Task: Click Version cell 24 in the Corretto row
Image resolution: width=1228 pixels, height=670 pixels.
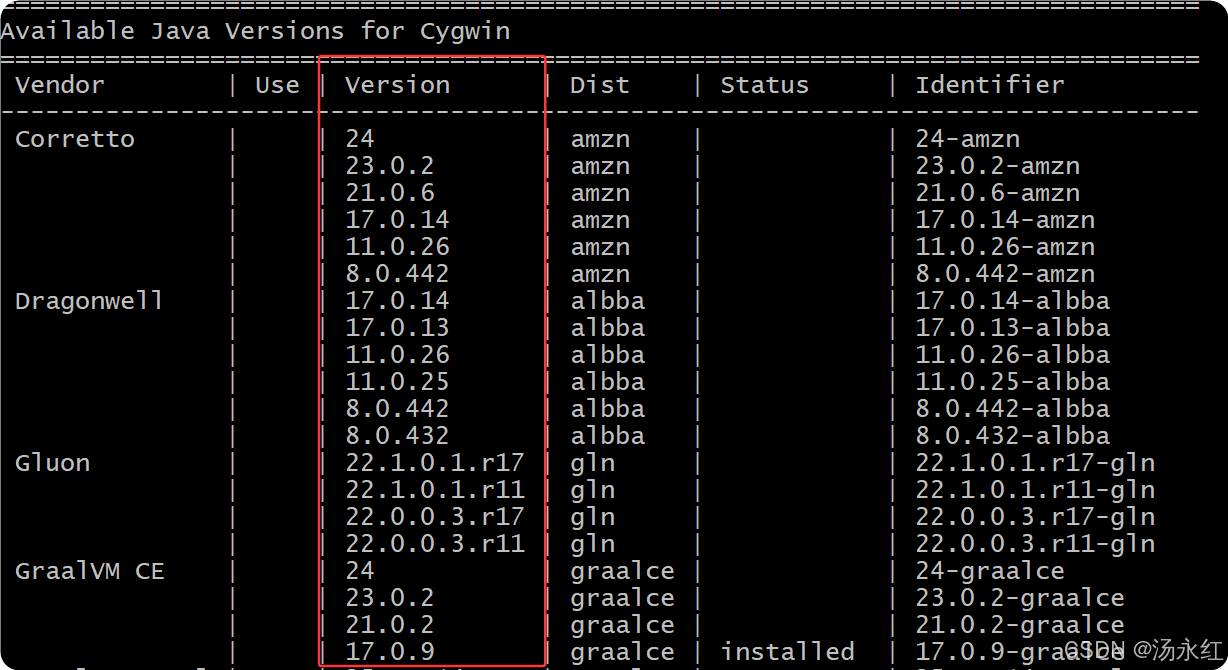Action: (x=360, y=139)
